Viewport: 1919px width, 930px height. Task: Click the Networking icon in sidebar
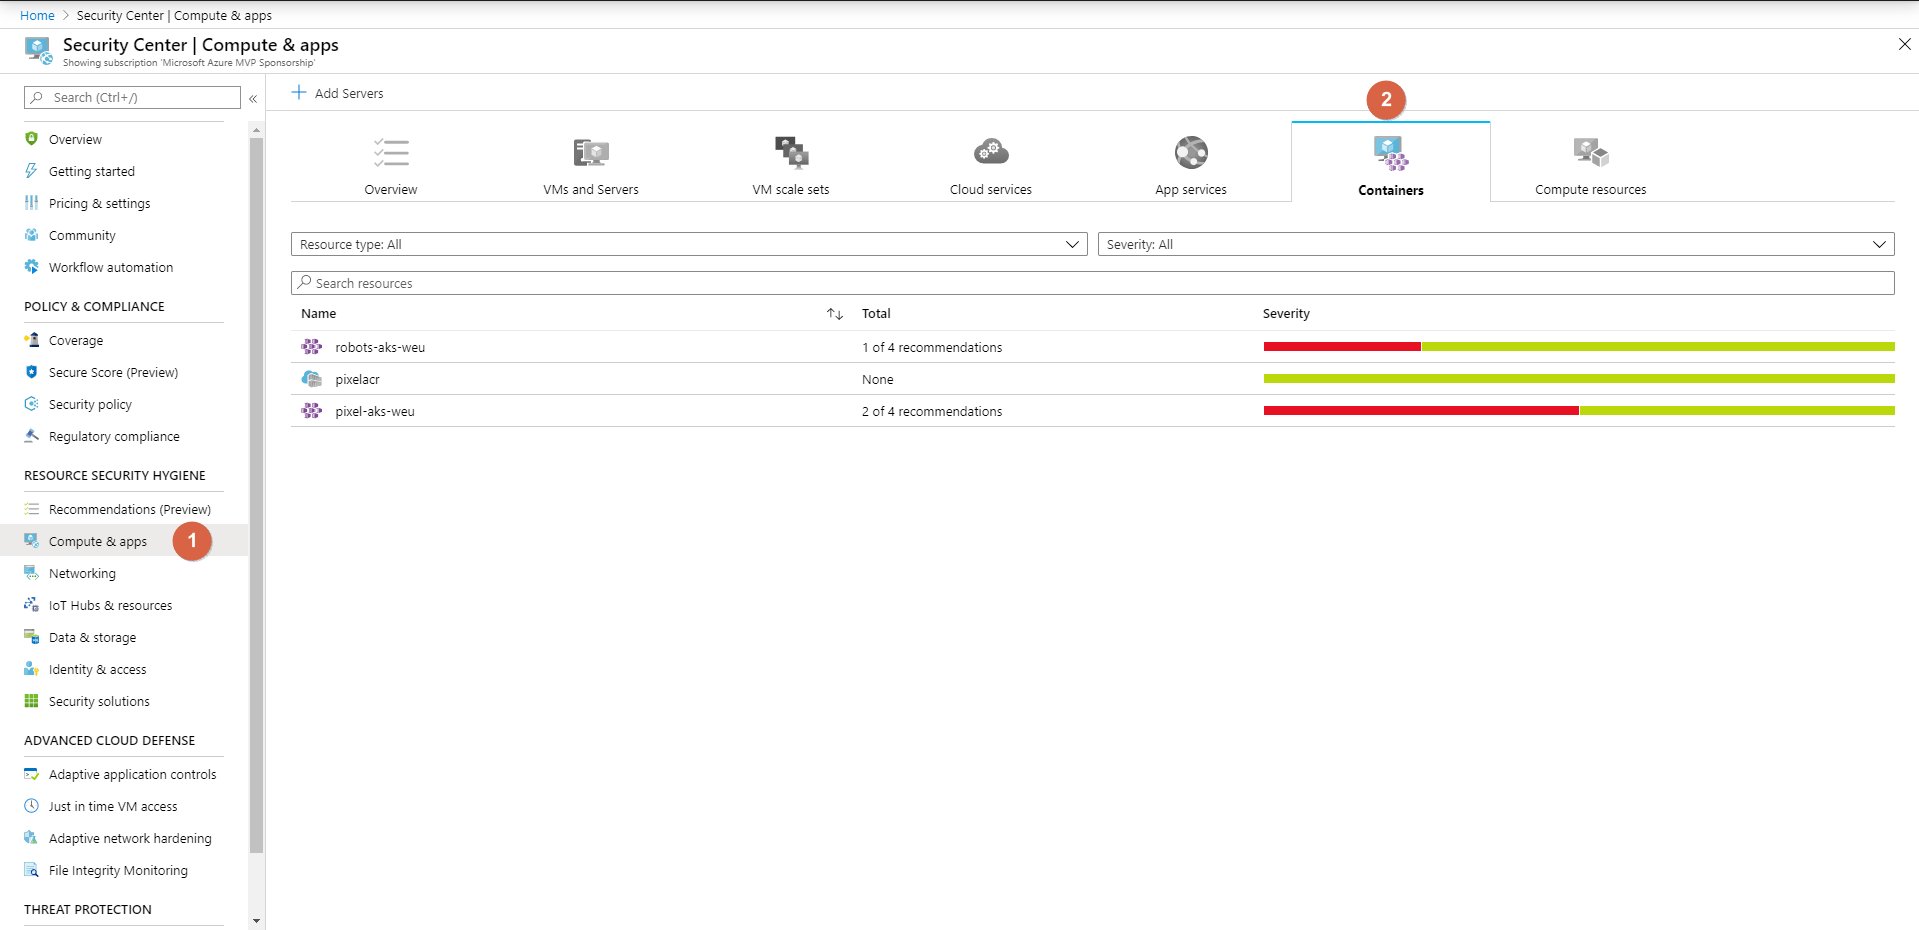pos(31,573)
